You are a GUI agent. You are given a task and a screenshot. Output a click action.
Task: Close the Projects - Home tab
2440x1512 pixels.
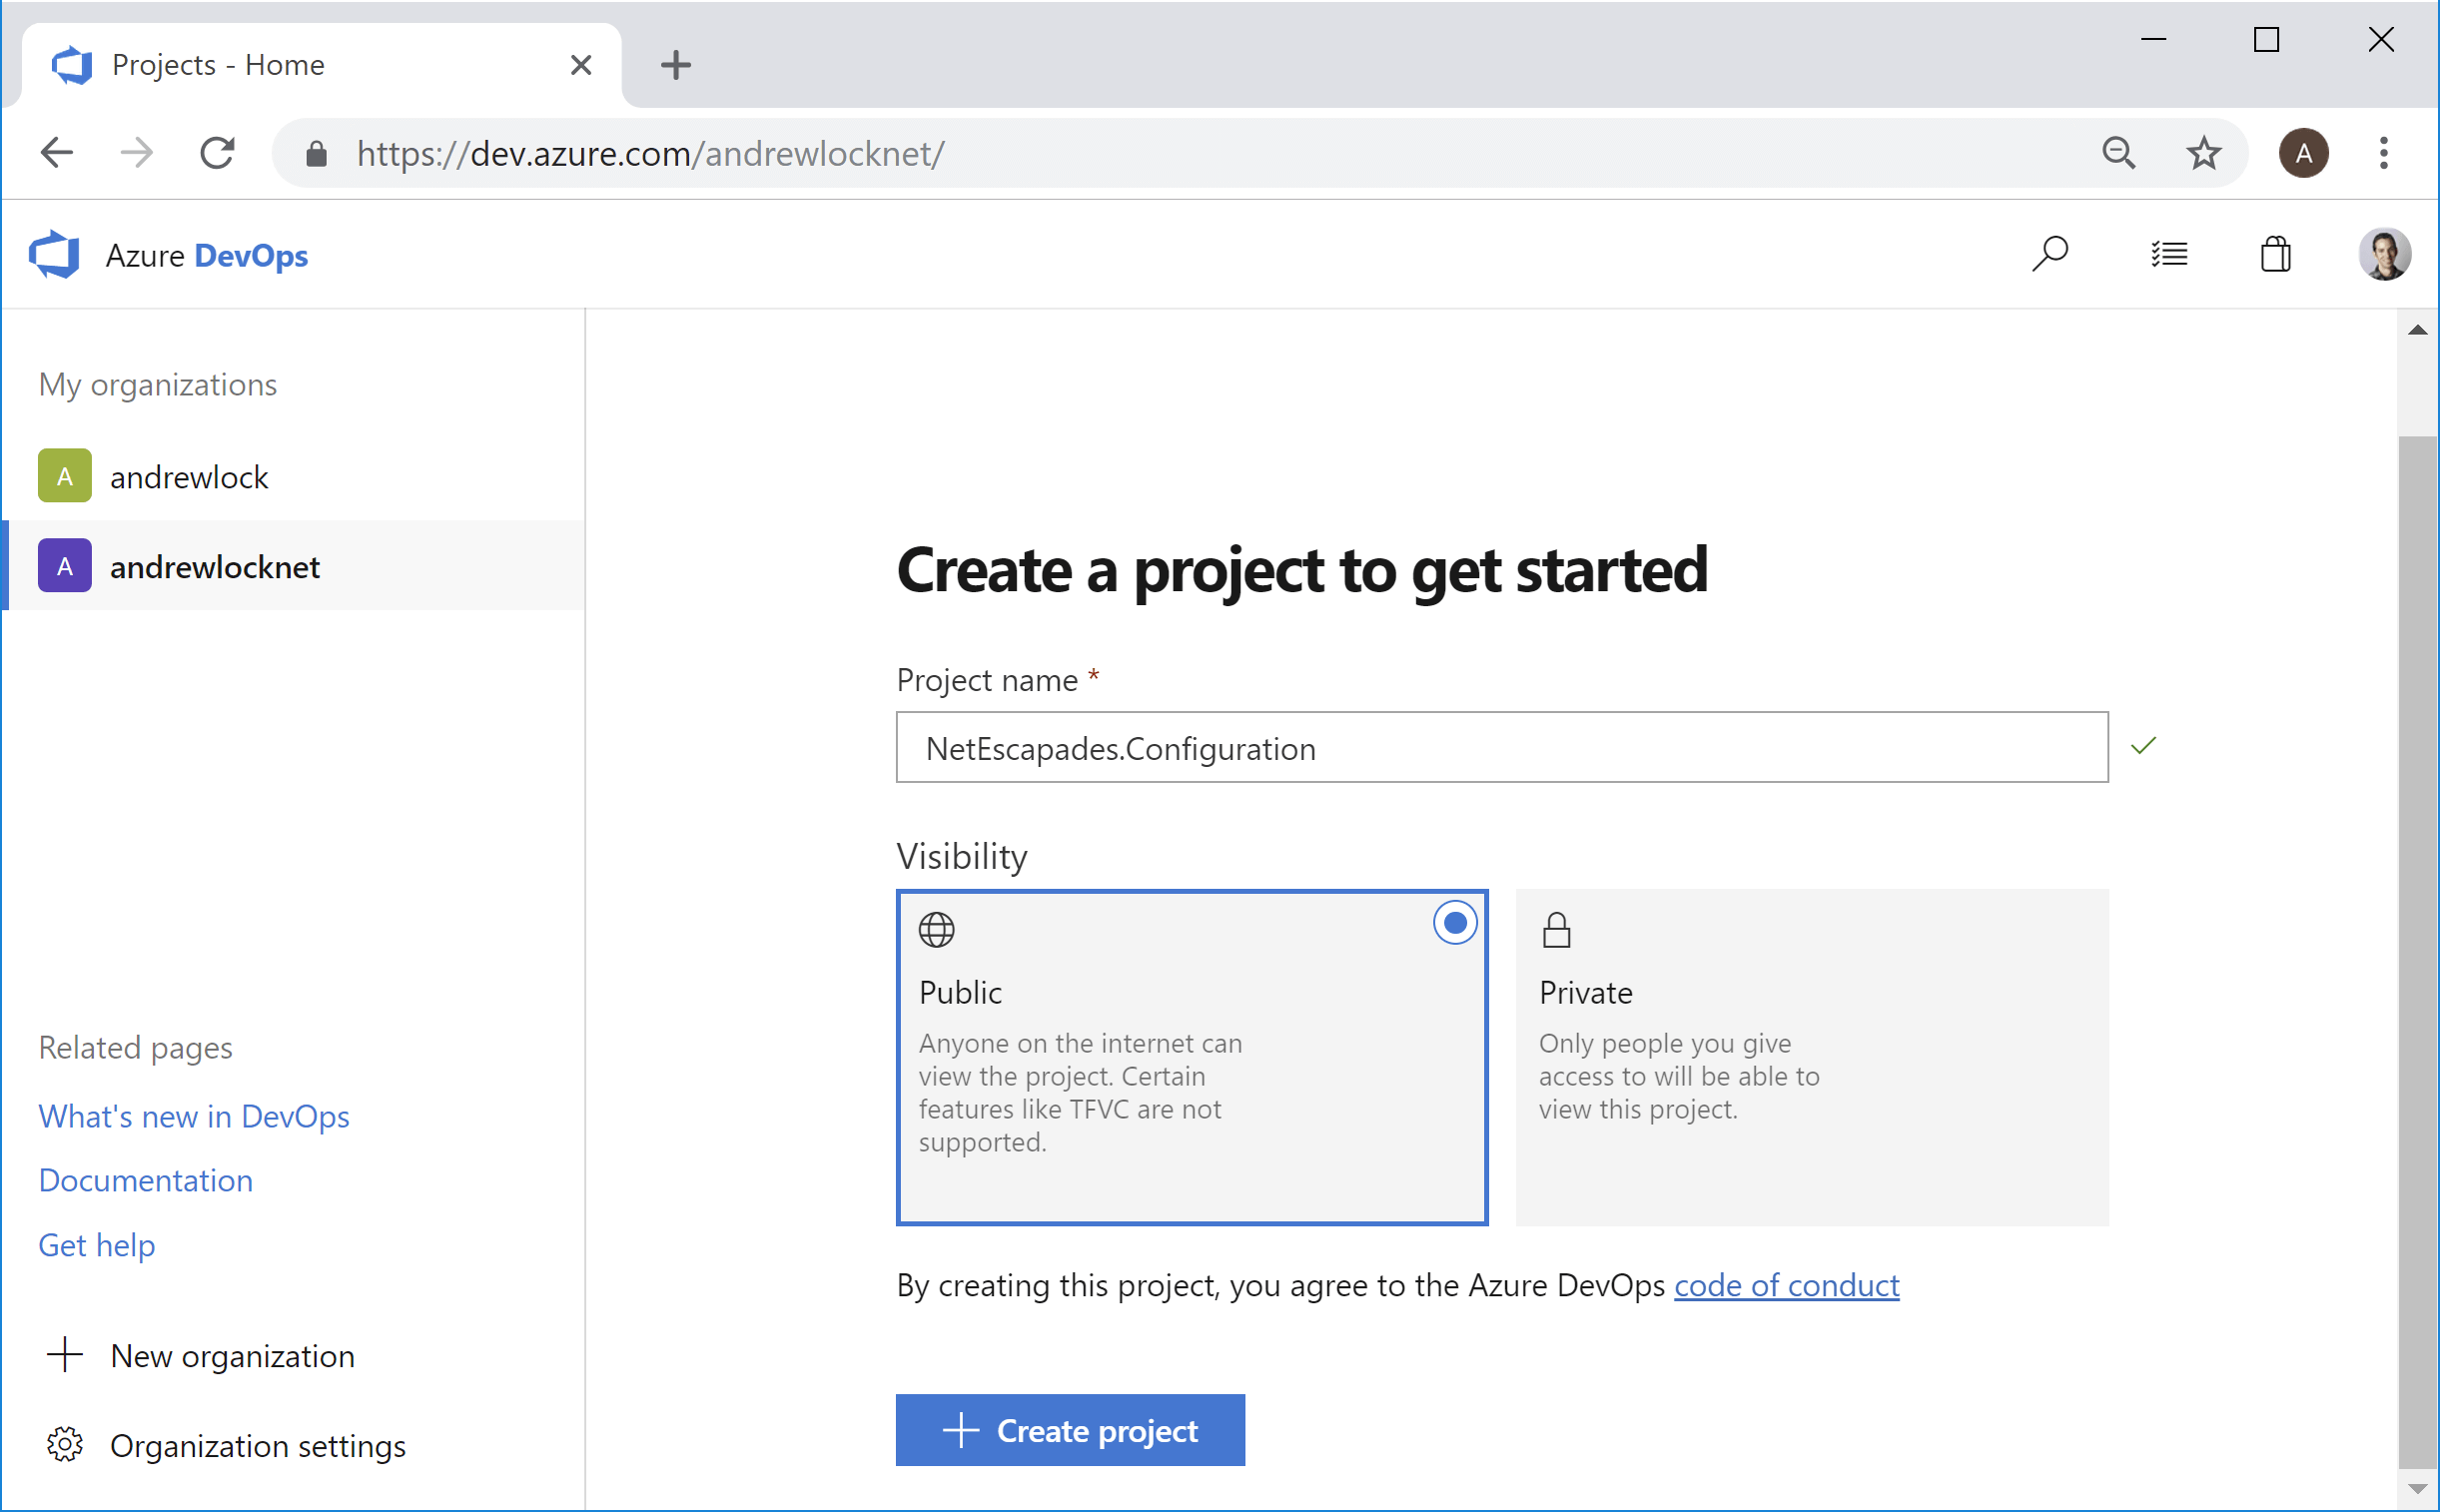[581, 65]
